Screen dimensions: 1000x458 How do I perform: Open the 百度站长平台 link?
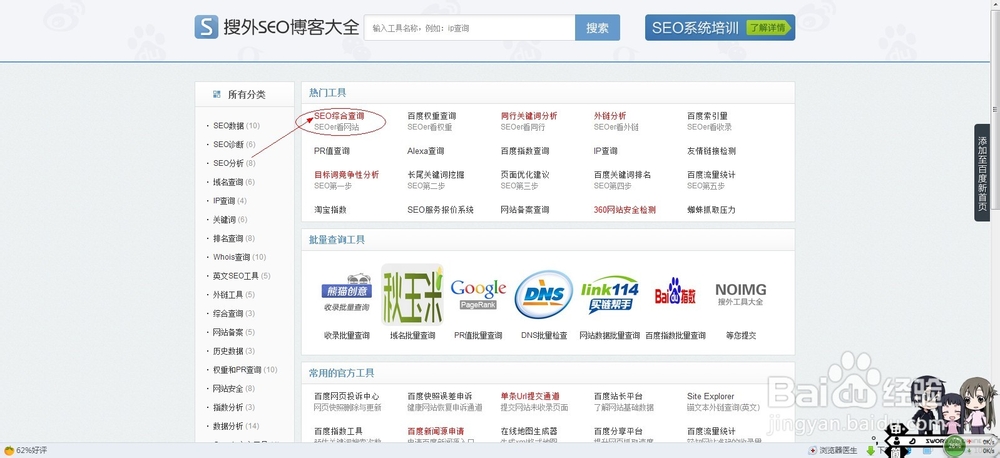(618, 396)
